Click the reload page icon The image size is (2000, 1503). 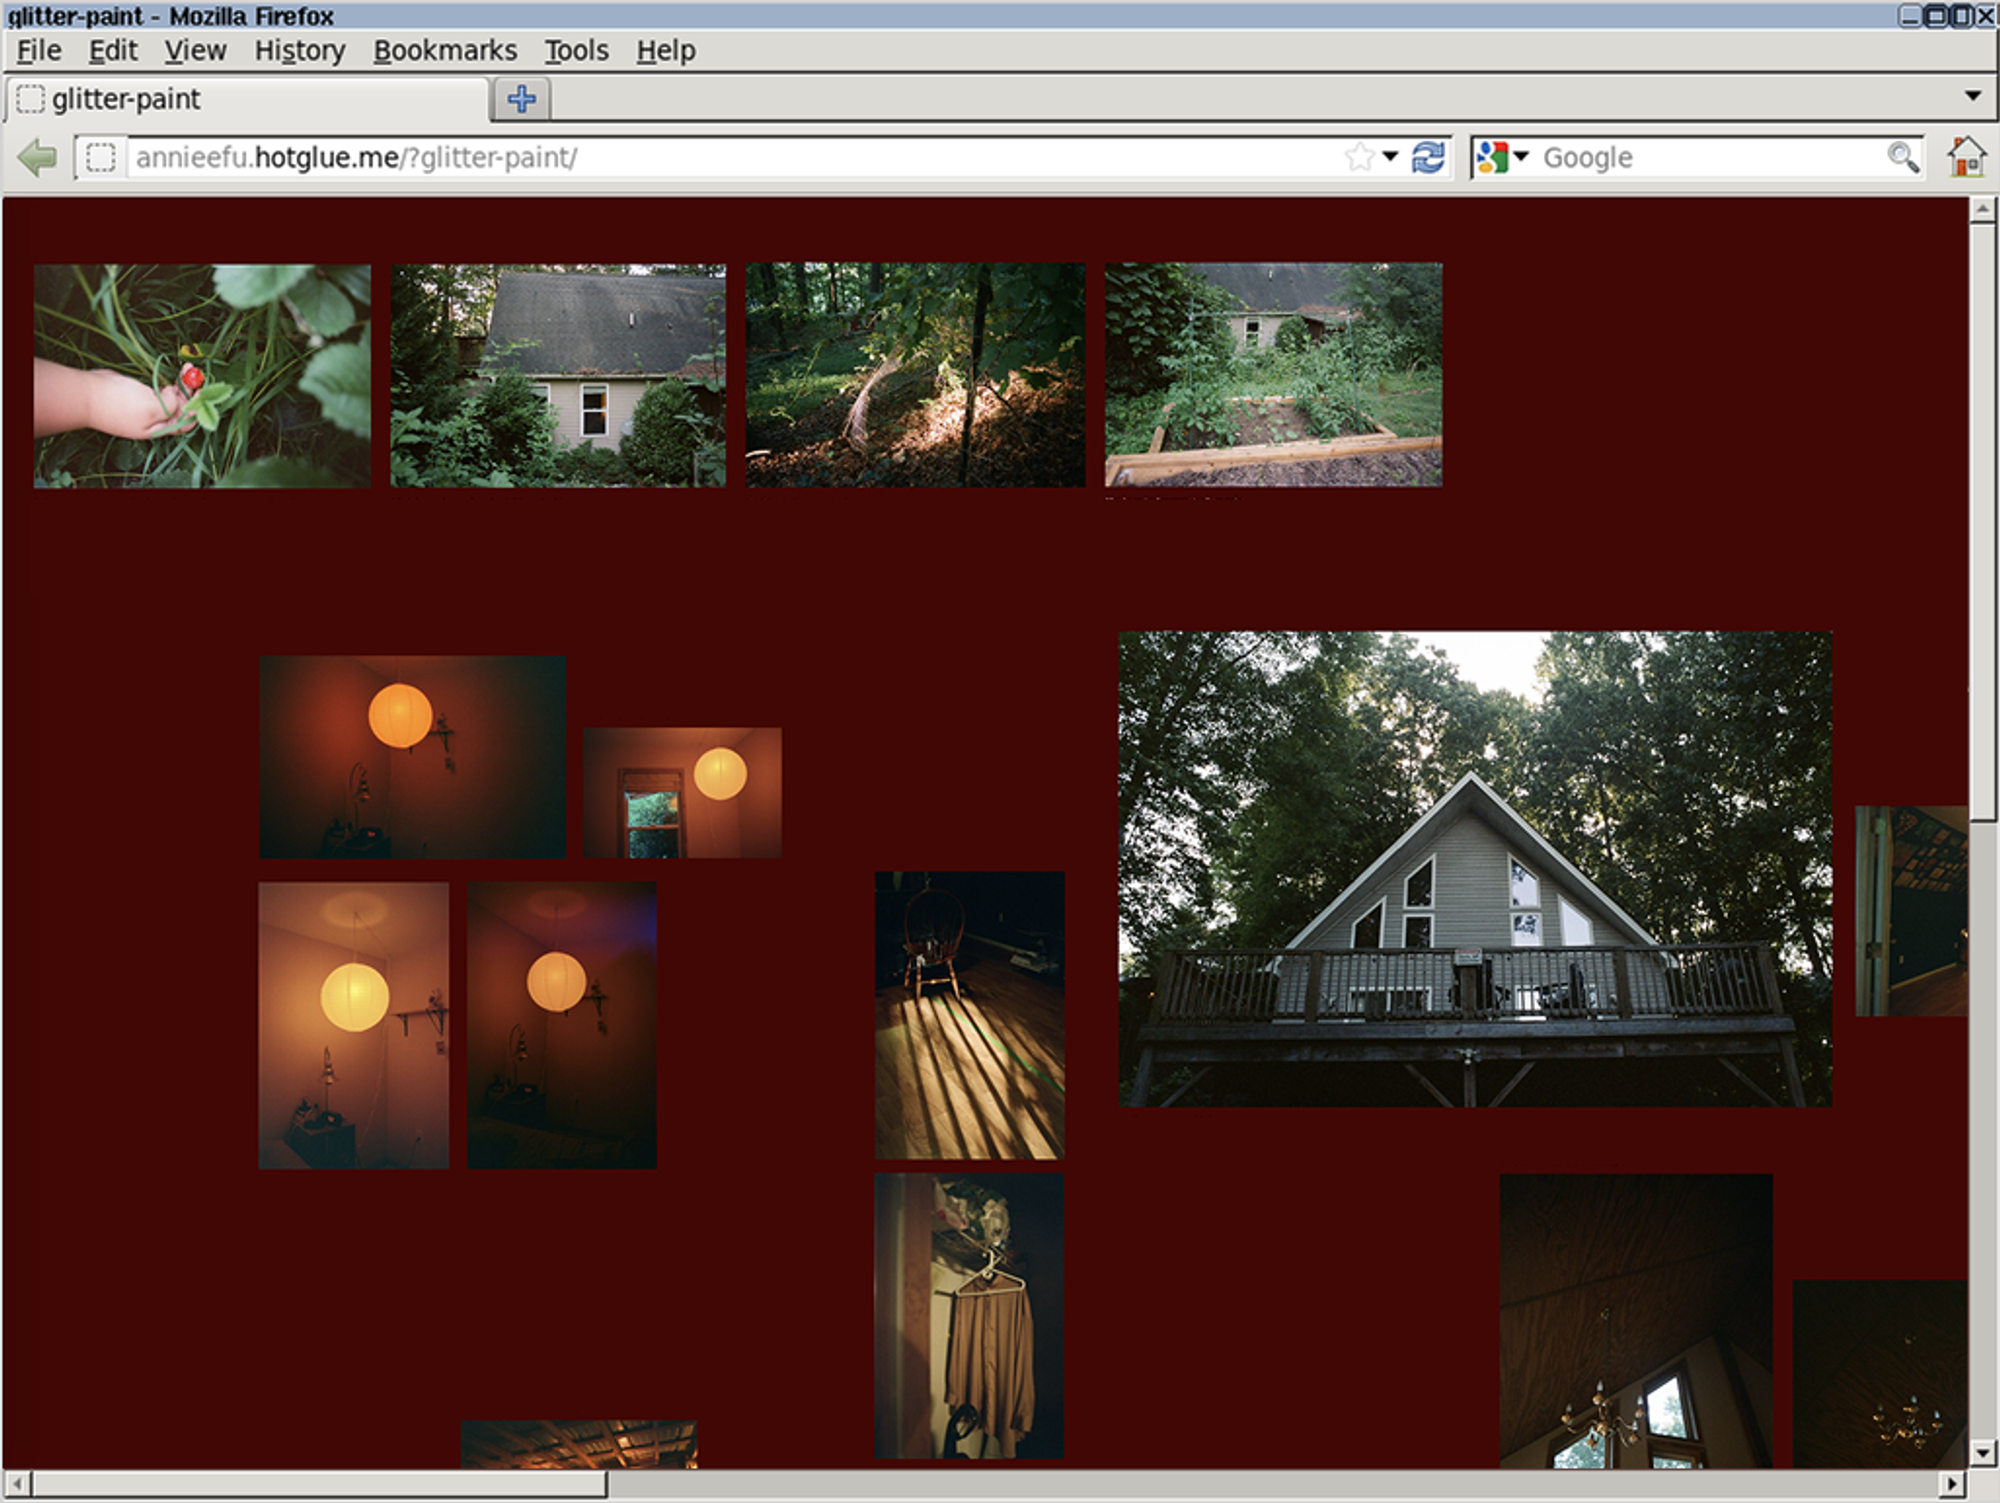[1428, 157]
